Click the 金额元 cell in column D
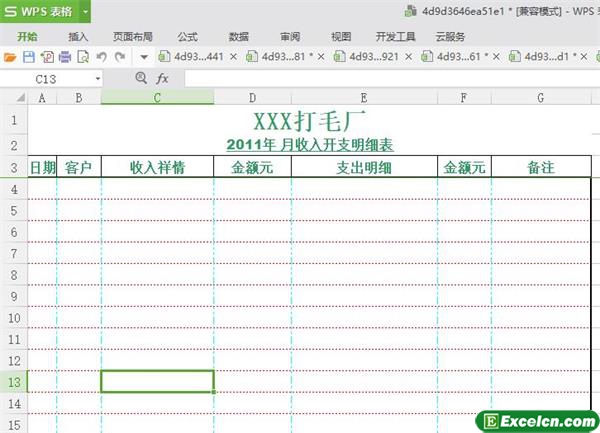This screenshot has height=433, width=600. (253, 167)
